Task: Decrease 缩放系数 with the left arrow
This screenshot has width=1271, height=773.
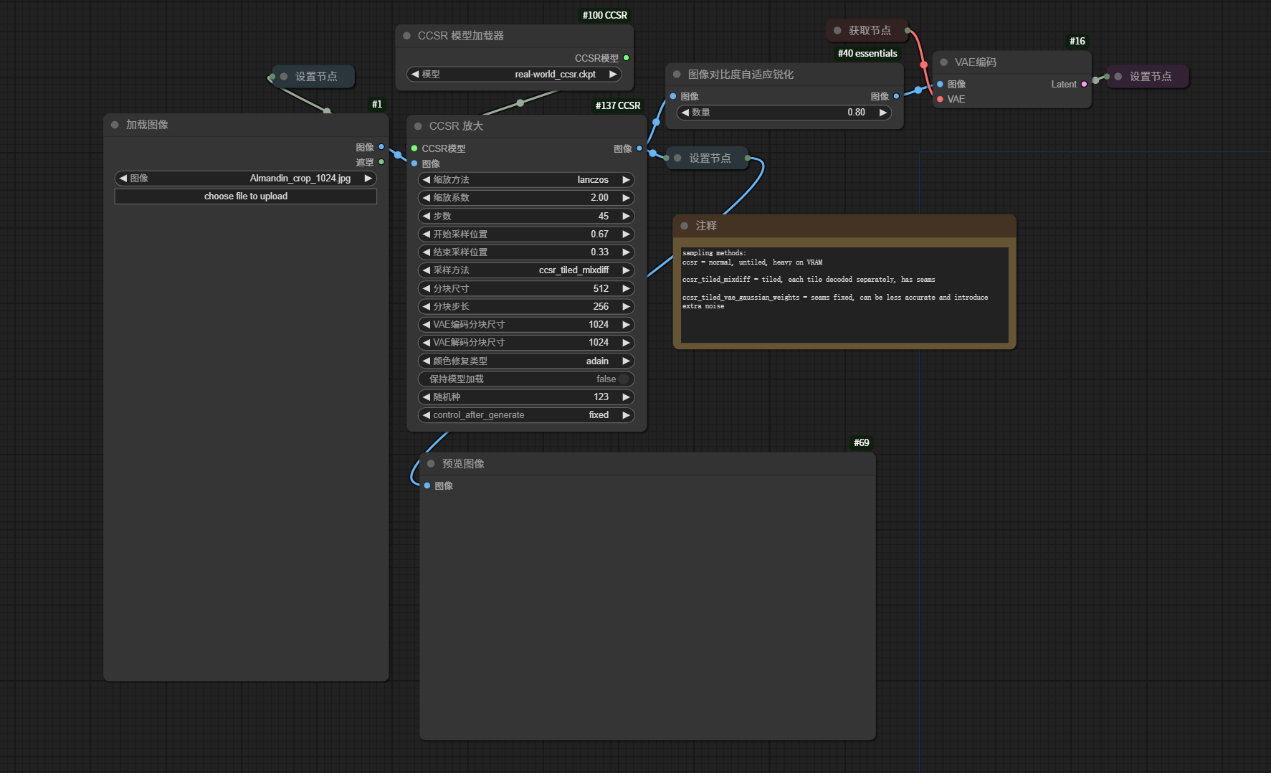Action: 426,198
